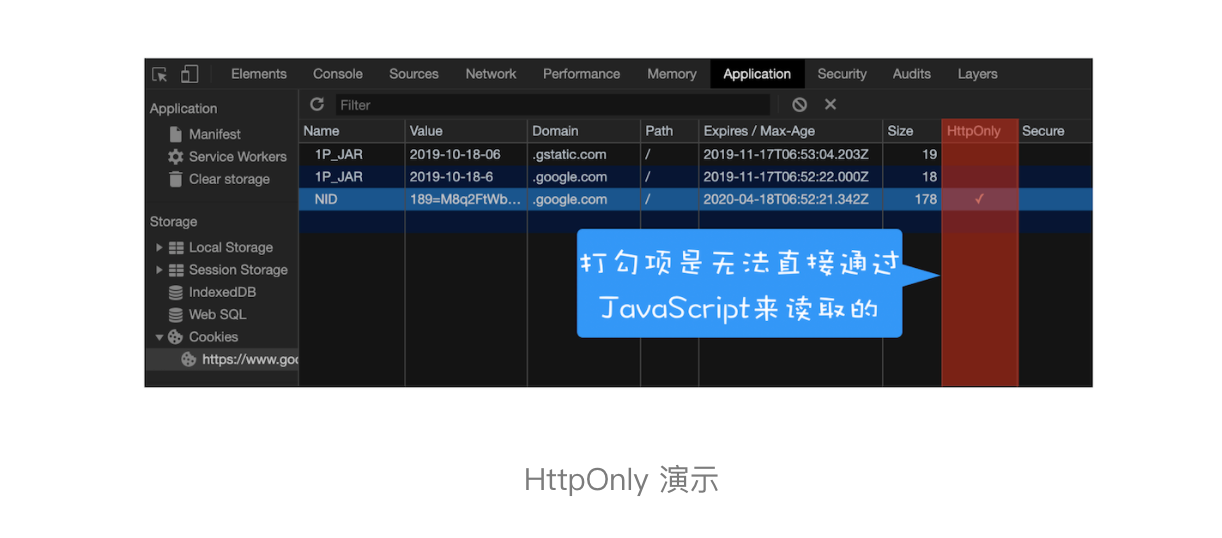Image resolution: width=1222 pixels, height=538 pixels.
Task: Switch to the Elements tab
Action: pyautogui.click(x=259, y=74)
